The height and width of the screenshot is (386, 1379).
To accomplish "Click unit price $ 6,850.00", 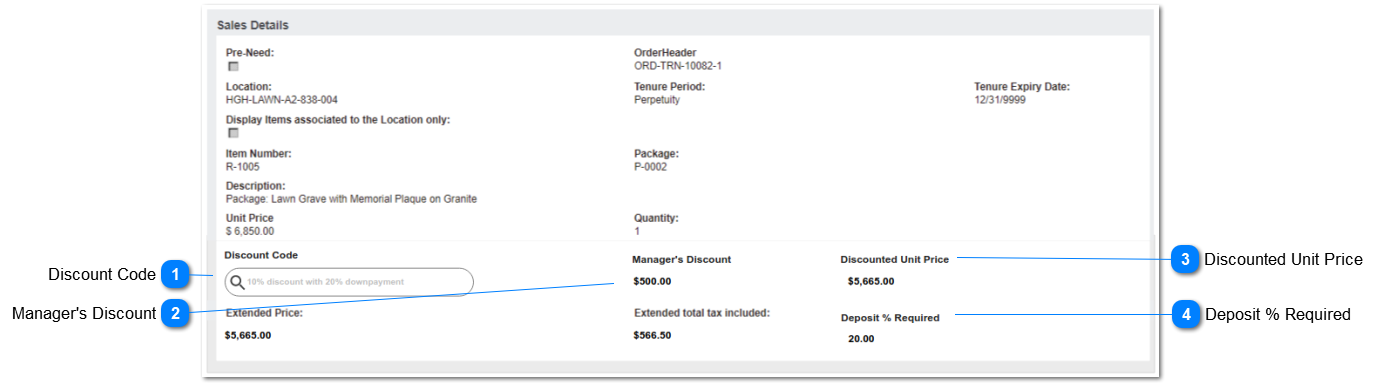I will (250, 231).
